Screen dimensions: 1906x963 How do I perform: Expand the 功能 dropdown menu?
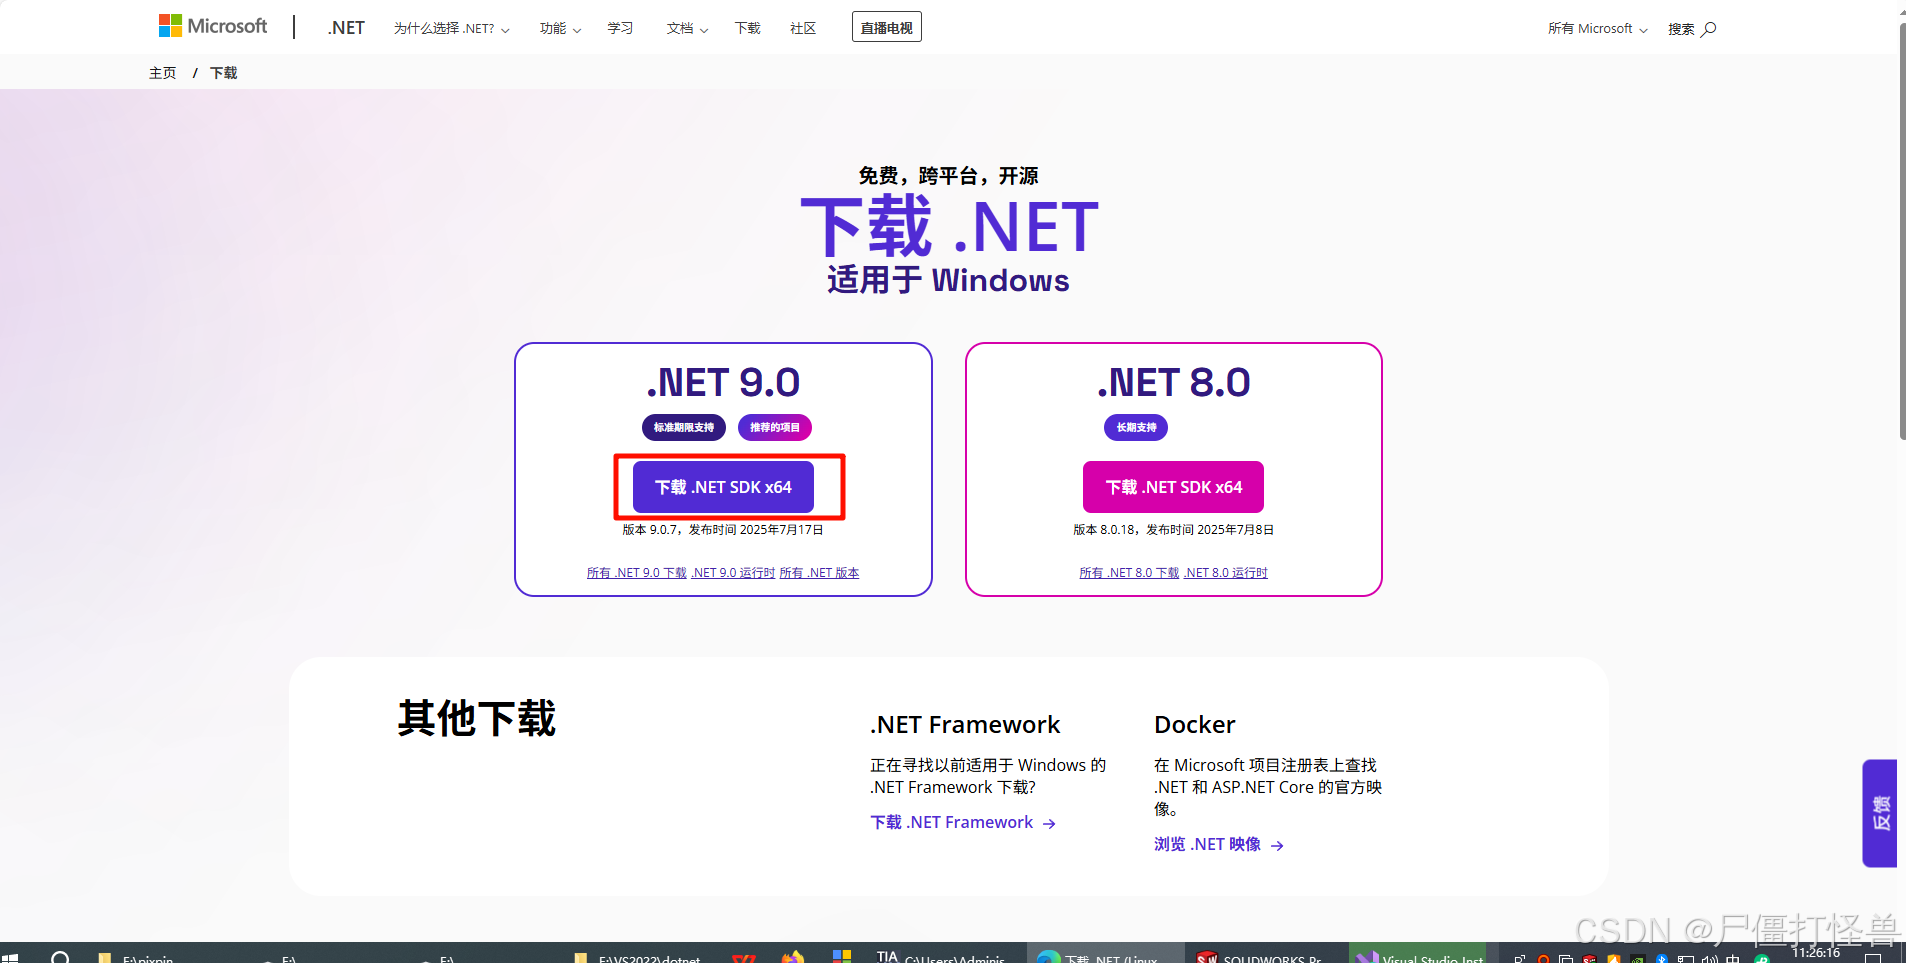click(x=560, y=28)
